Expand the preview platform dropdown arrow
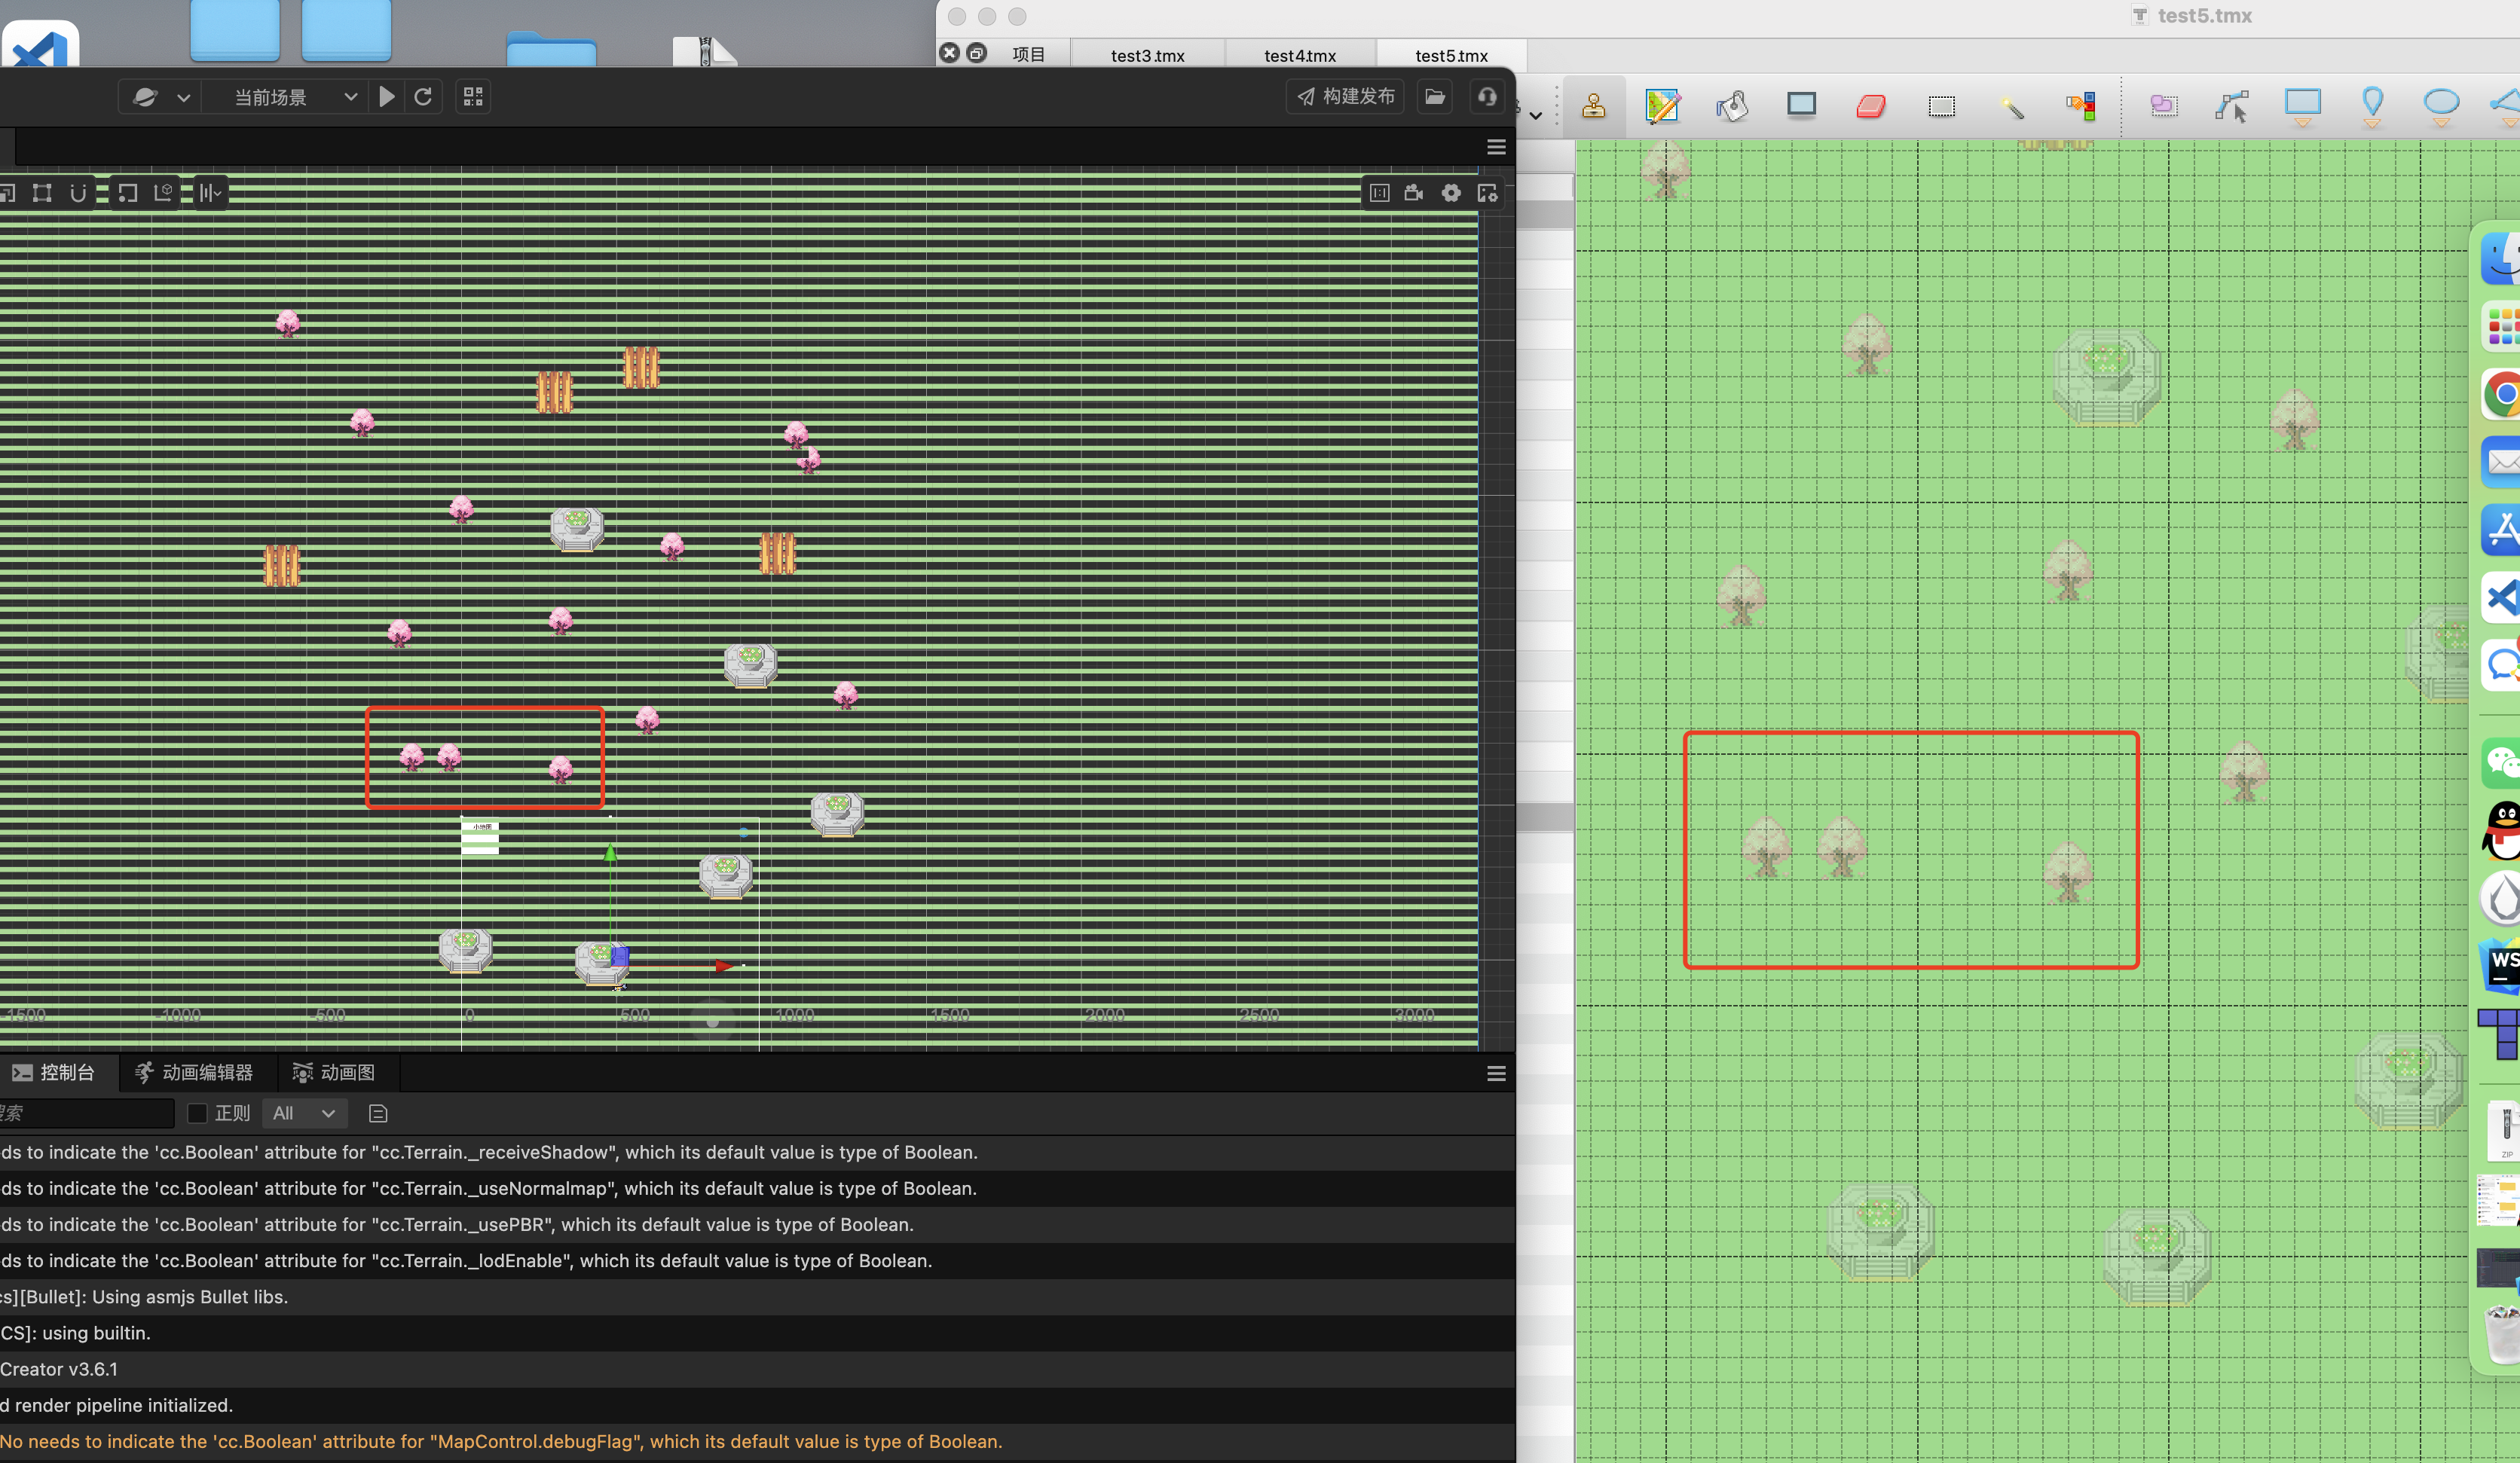Image resolution: width=2520 pixels, height=1463 pixels. (183, 97)
